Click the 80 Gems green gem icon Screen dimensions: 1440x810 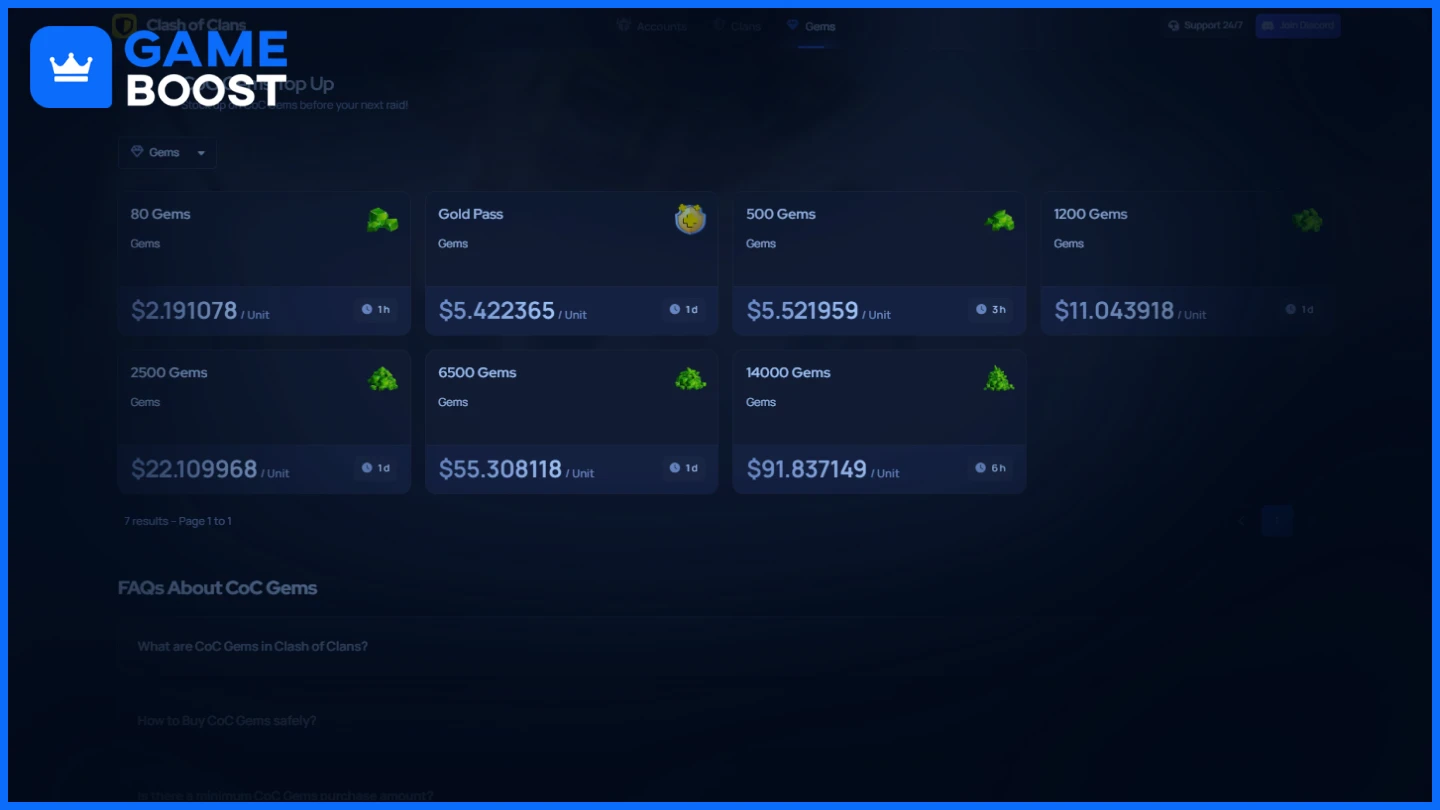coord(382,220)
